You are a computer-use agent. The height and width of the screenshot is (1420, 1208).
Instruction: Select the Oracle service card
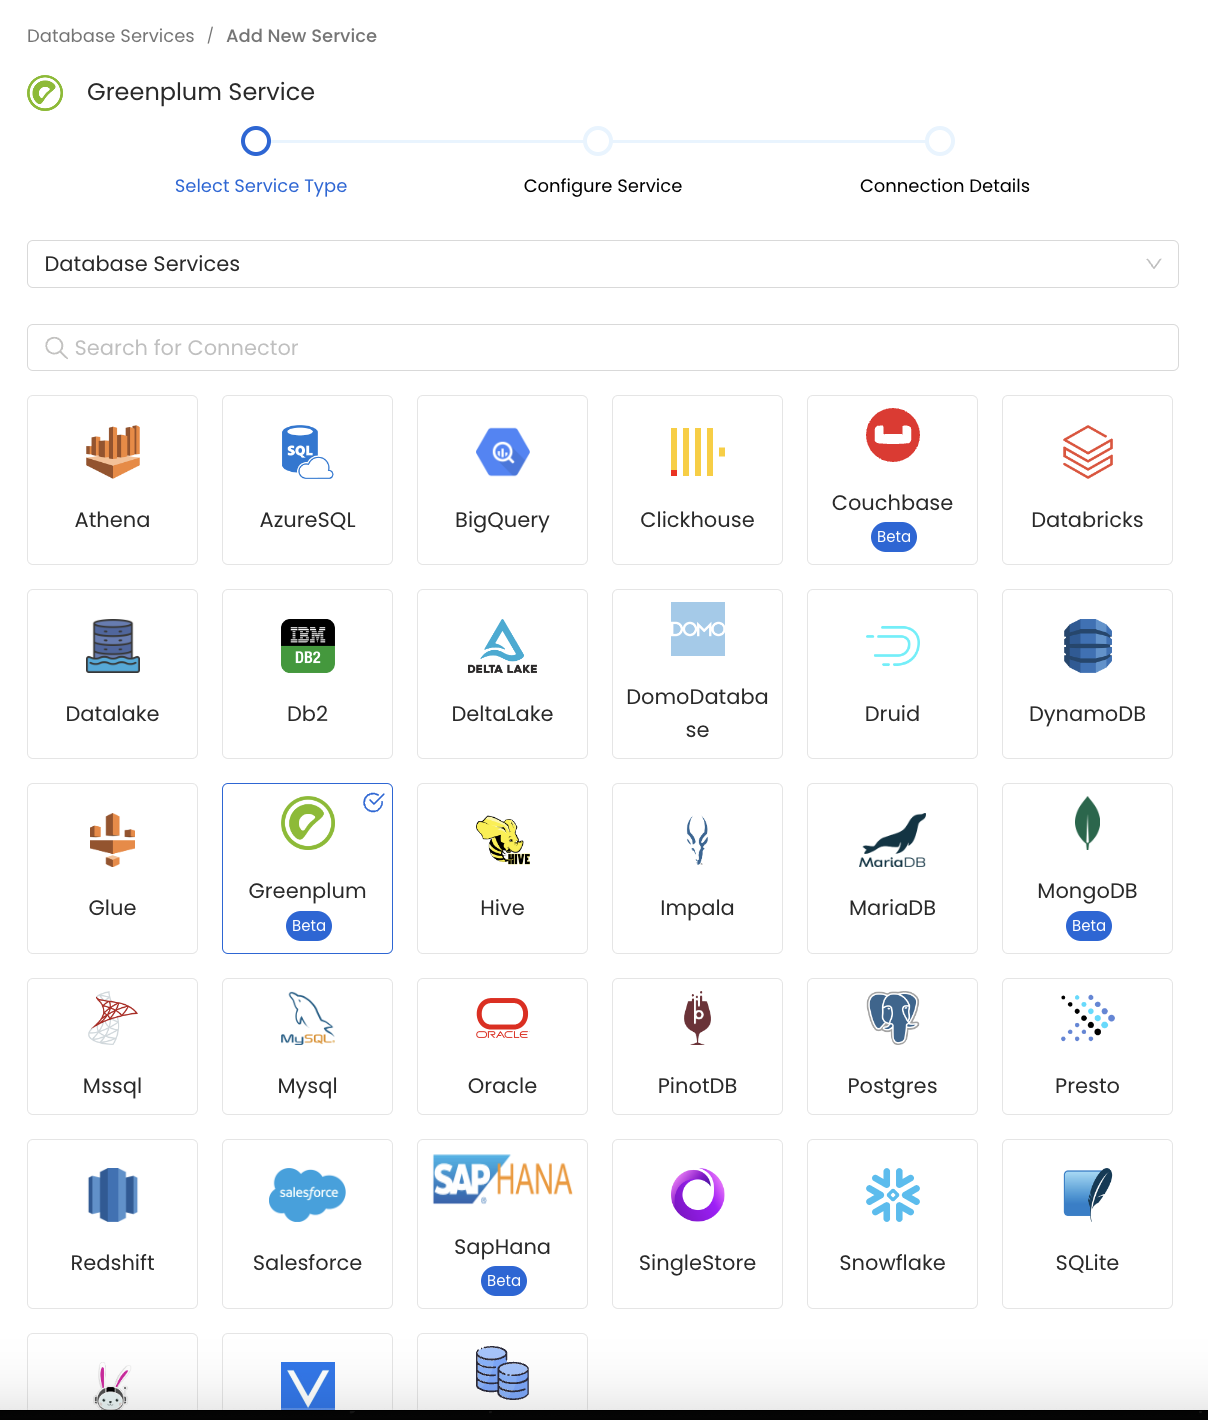pyautogui.click(x=502, y=1046)
